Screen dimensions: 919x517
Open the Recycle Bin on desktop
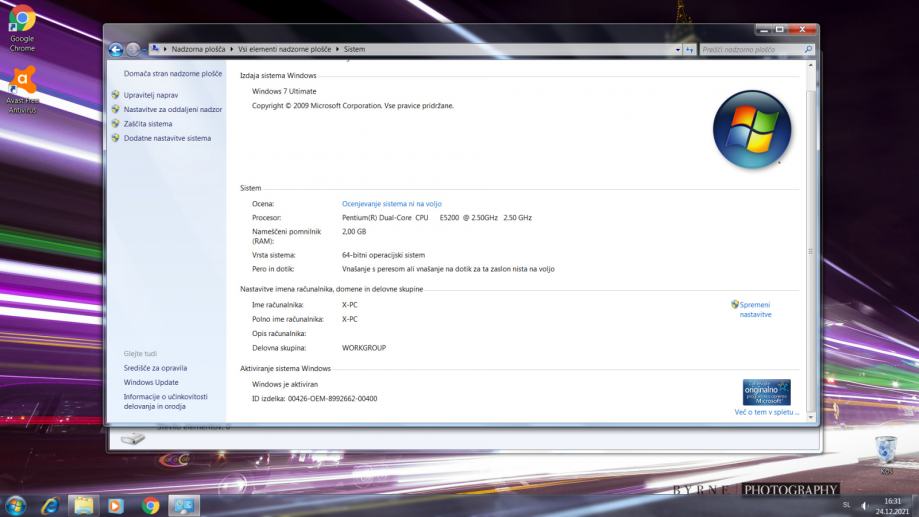tap(885, 451)
